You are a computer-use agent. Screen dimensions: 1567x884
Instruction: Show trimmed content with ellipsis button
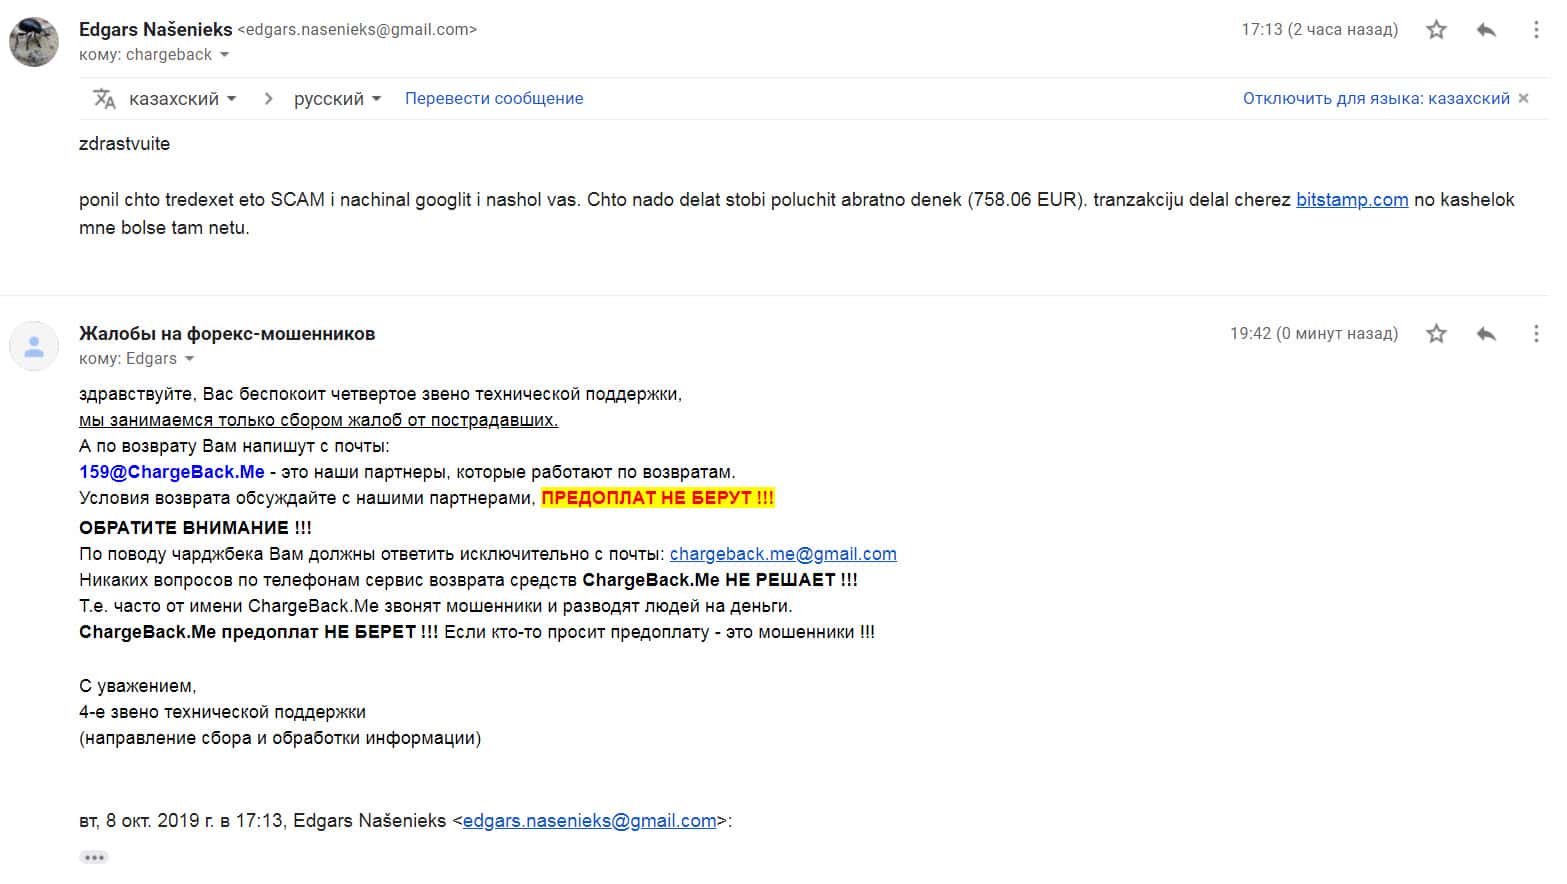(x=94, y=857)
